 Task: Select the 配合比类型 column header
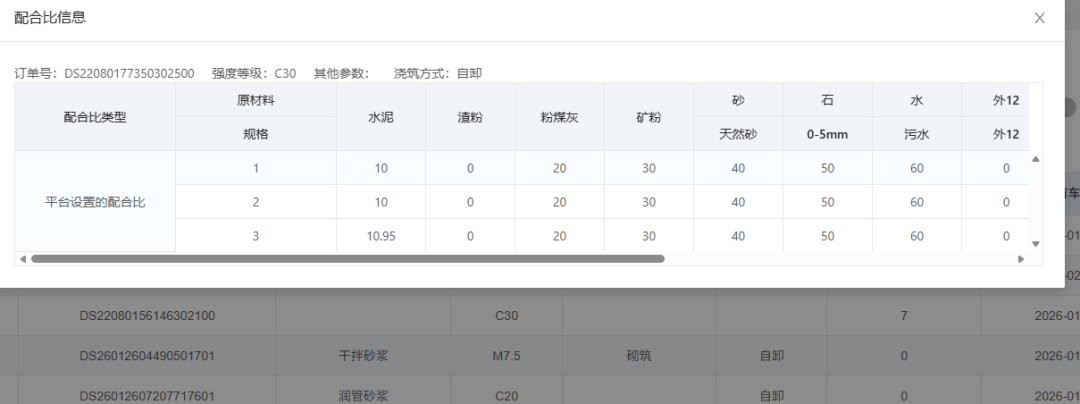[95, 117]
